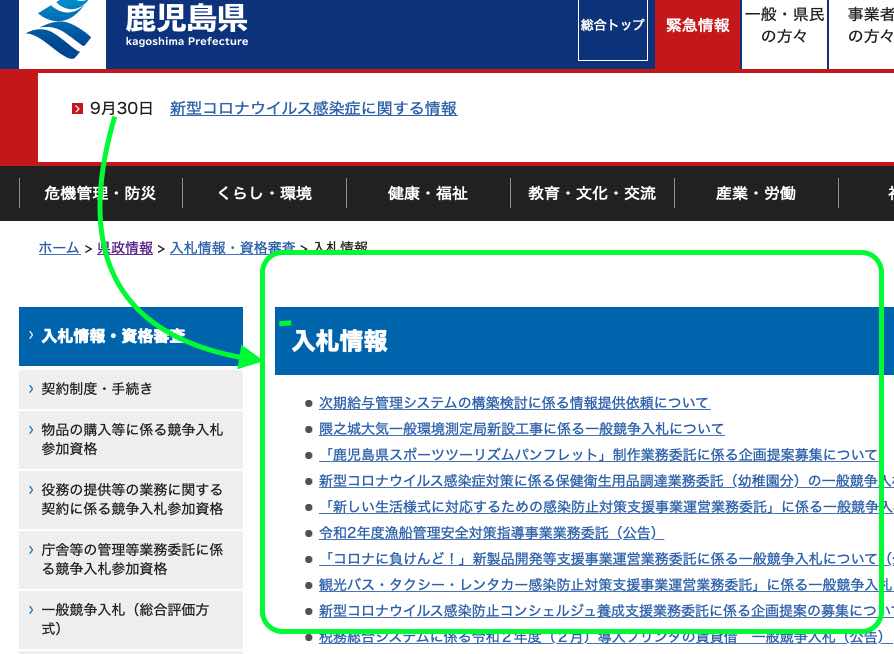Open the 緊急情報 emergency tab

[x=698, y=26]
